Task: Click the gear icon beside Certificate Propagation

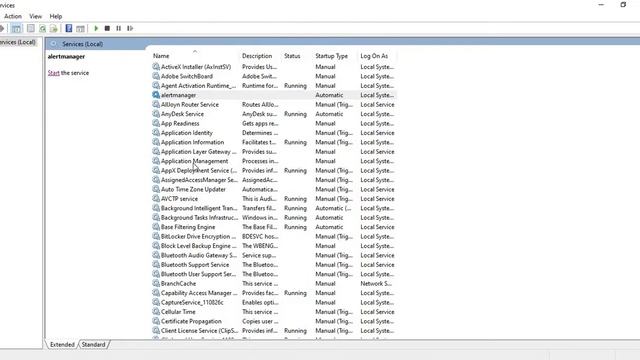Action: (x=156, y=321)
